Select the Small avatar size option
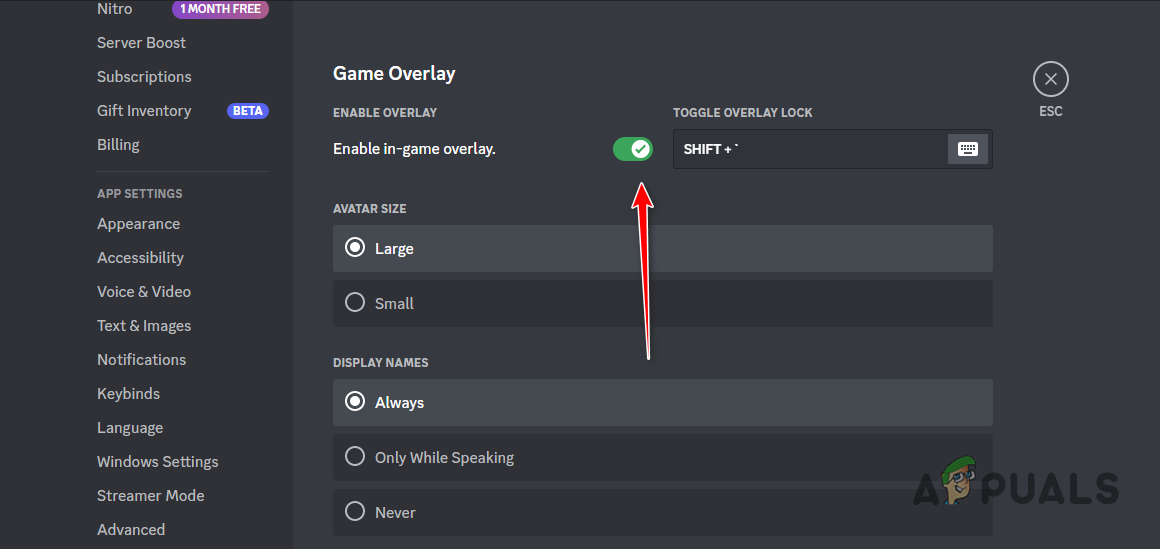 click(x=355, y=303)
